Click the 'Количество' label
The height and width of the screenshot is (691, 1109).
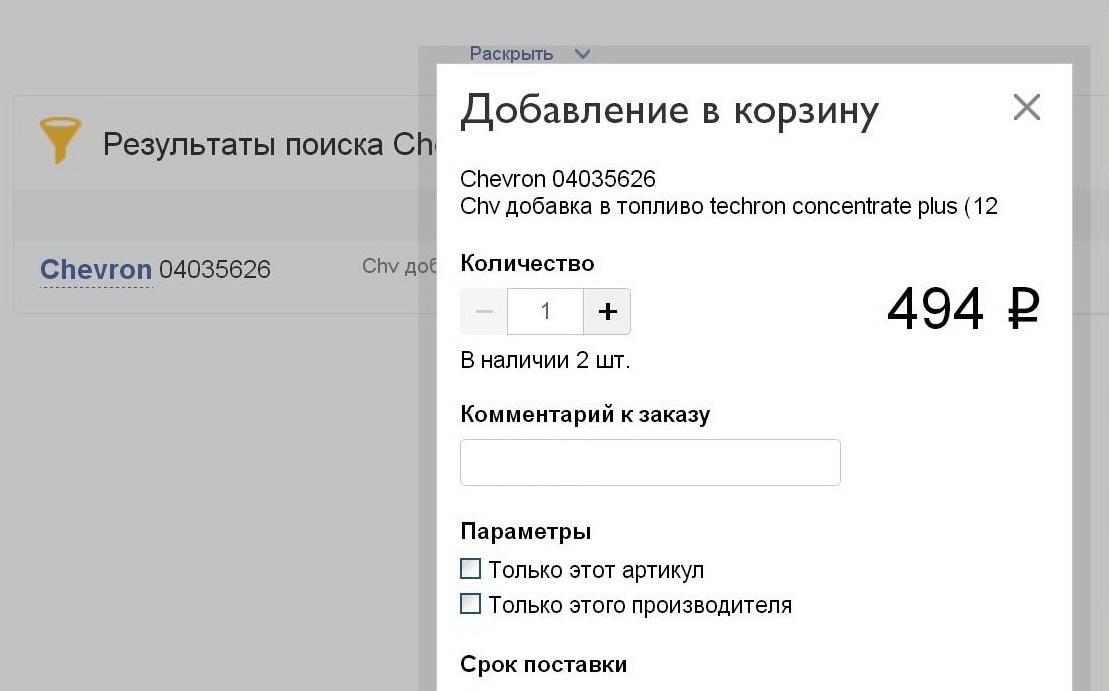[x=527, y=263]
